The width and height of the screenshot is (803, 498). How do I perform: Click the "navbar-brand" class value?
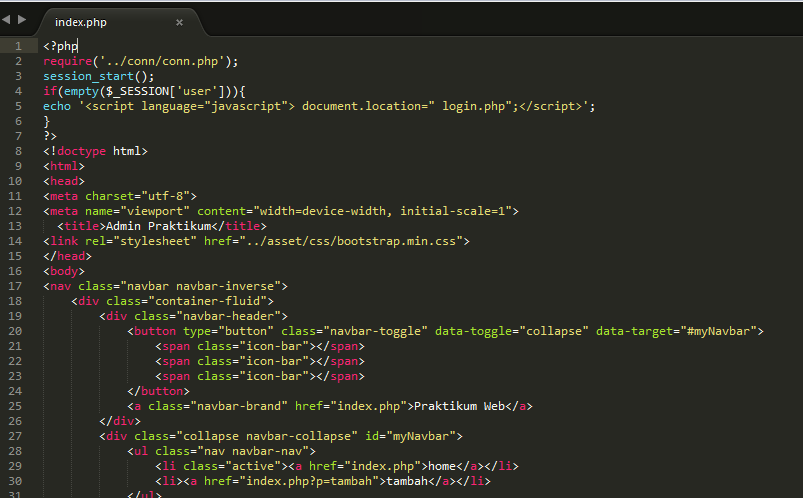click(239, 406)
